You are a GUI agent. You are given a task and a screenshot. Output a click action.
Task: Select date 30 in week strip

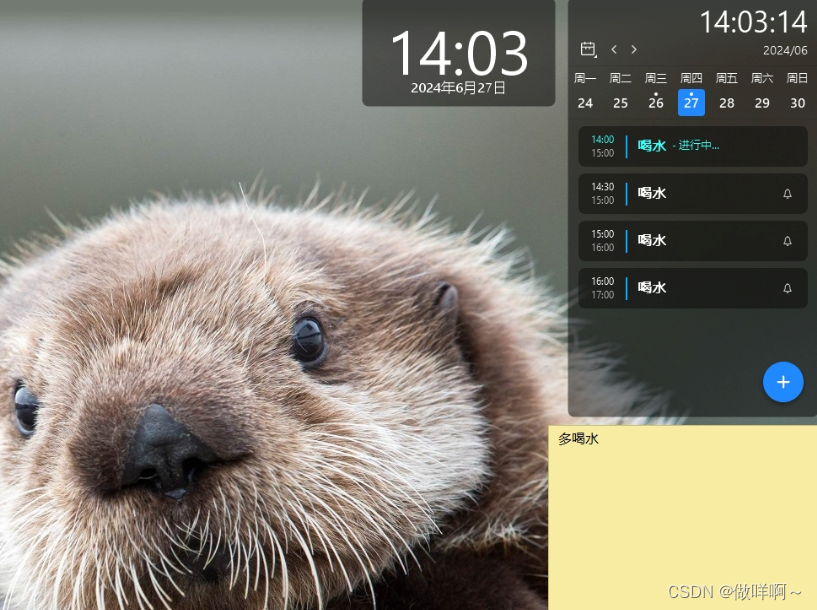[x=798, y=103]
